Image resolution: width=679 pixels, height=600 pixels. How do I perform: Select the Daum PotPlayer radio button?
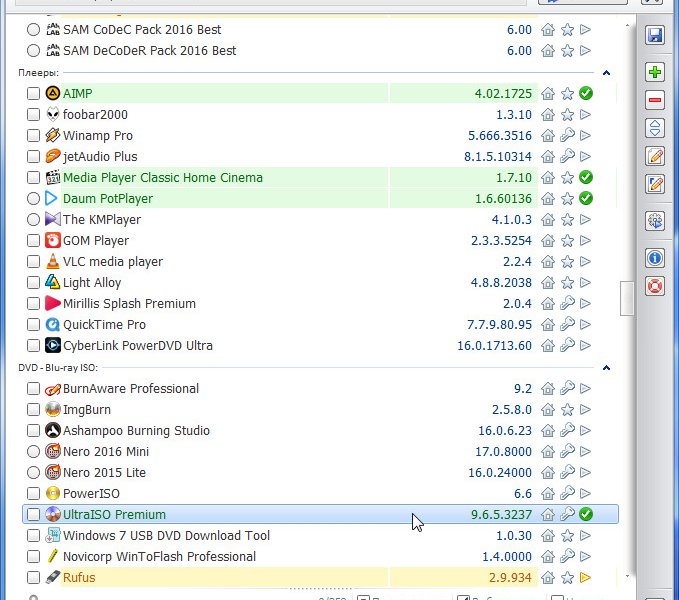33,199
